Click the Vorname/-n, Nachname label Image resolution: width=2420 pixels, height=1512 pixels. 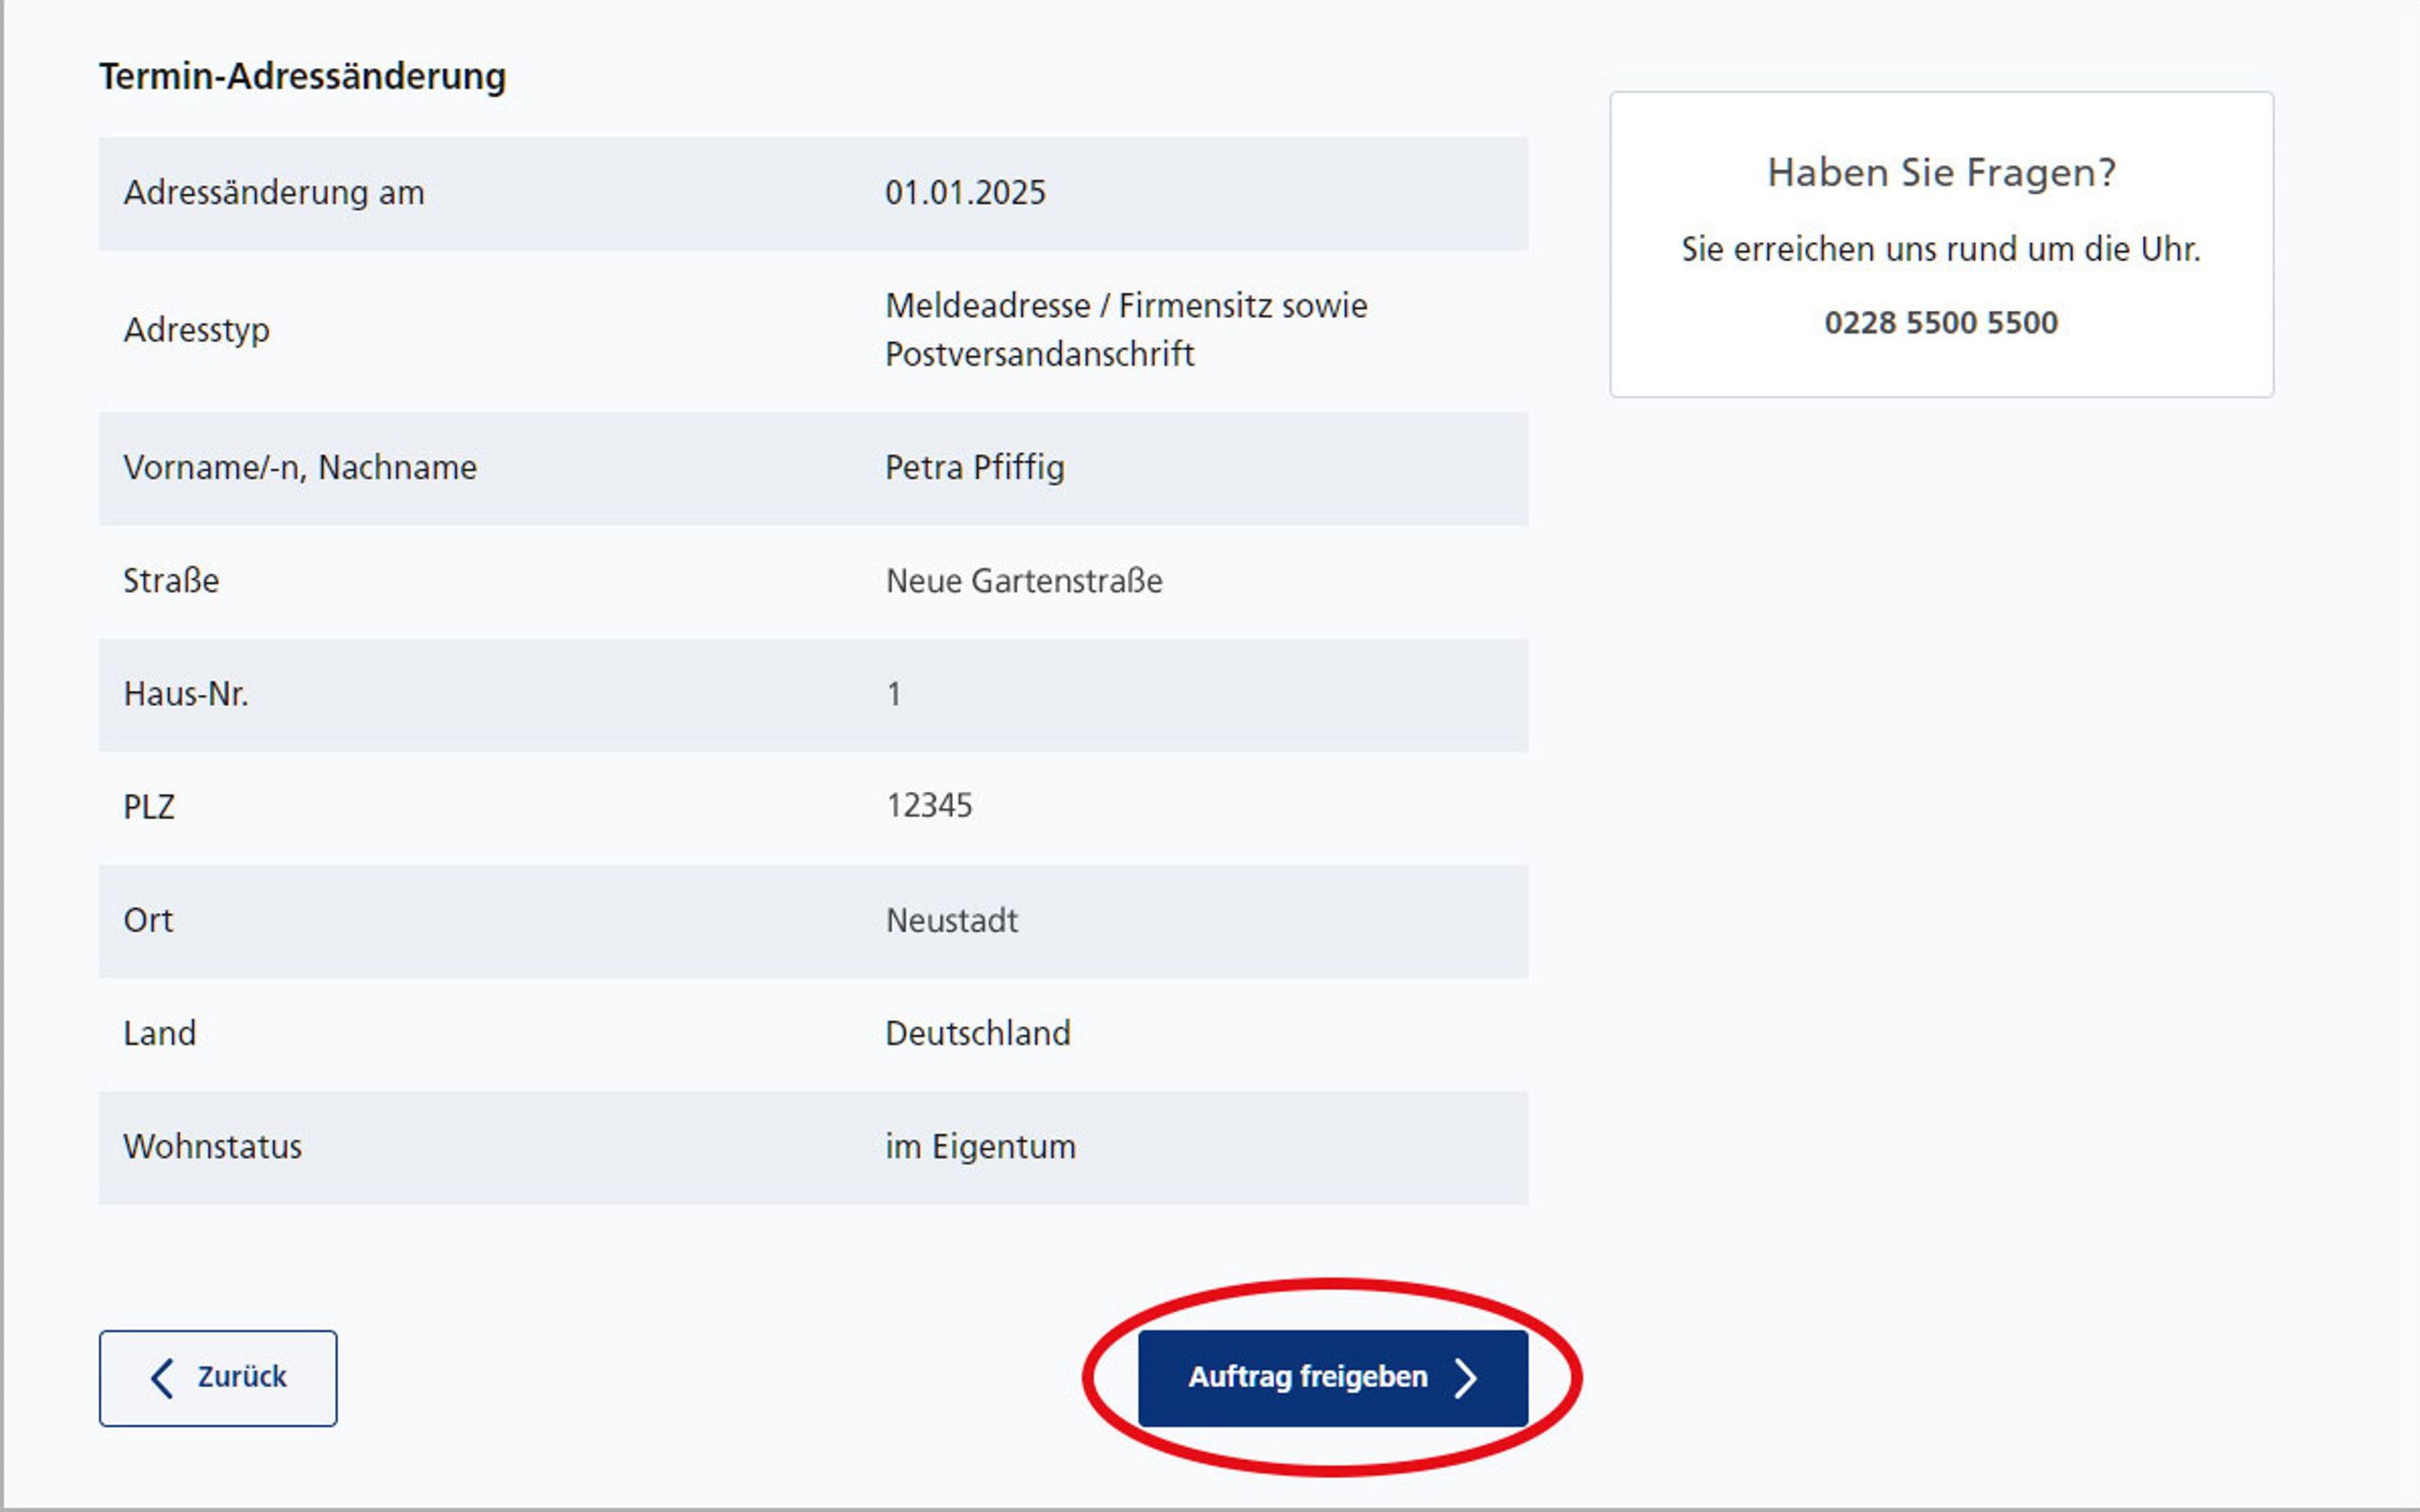pos(300,467)
